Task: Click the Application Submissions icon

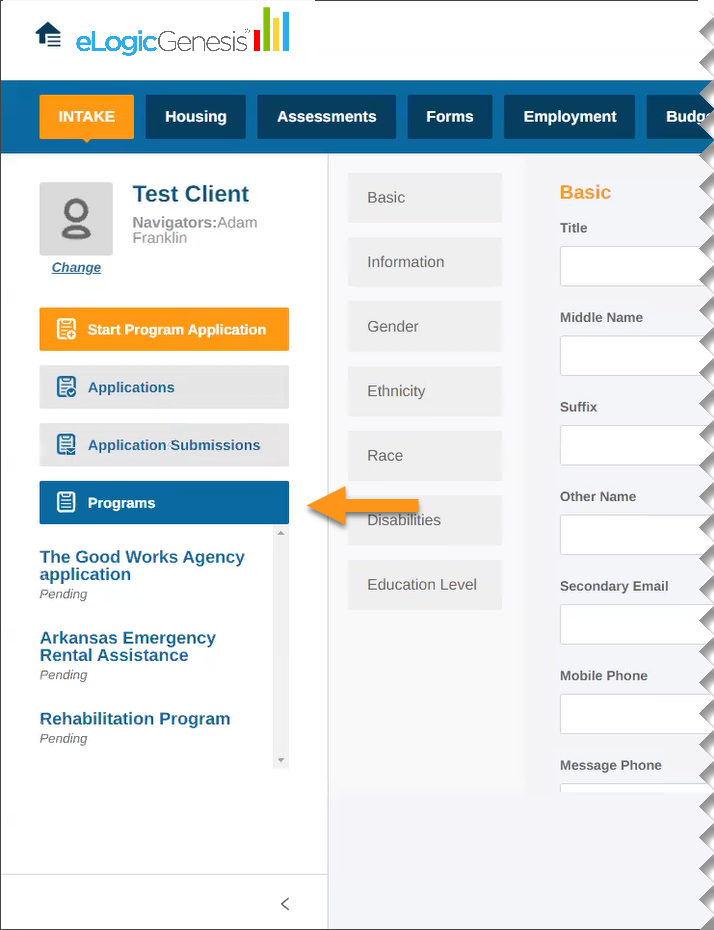Action: (x=66, y=445)
